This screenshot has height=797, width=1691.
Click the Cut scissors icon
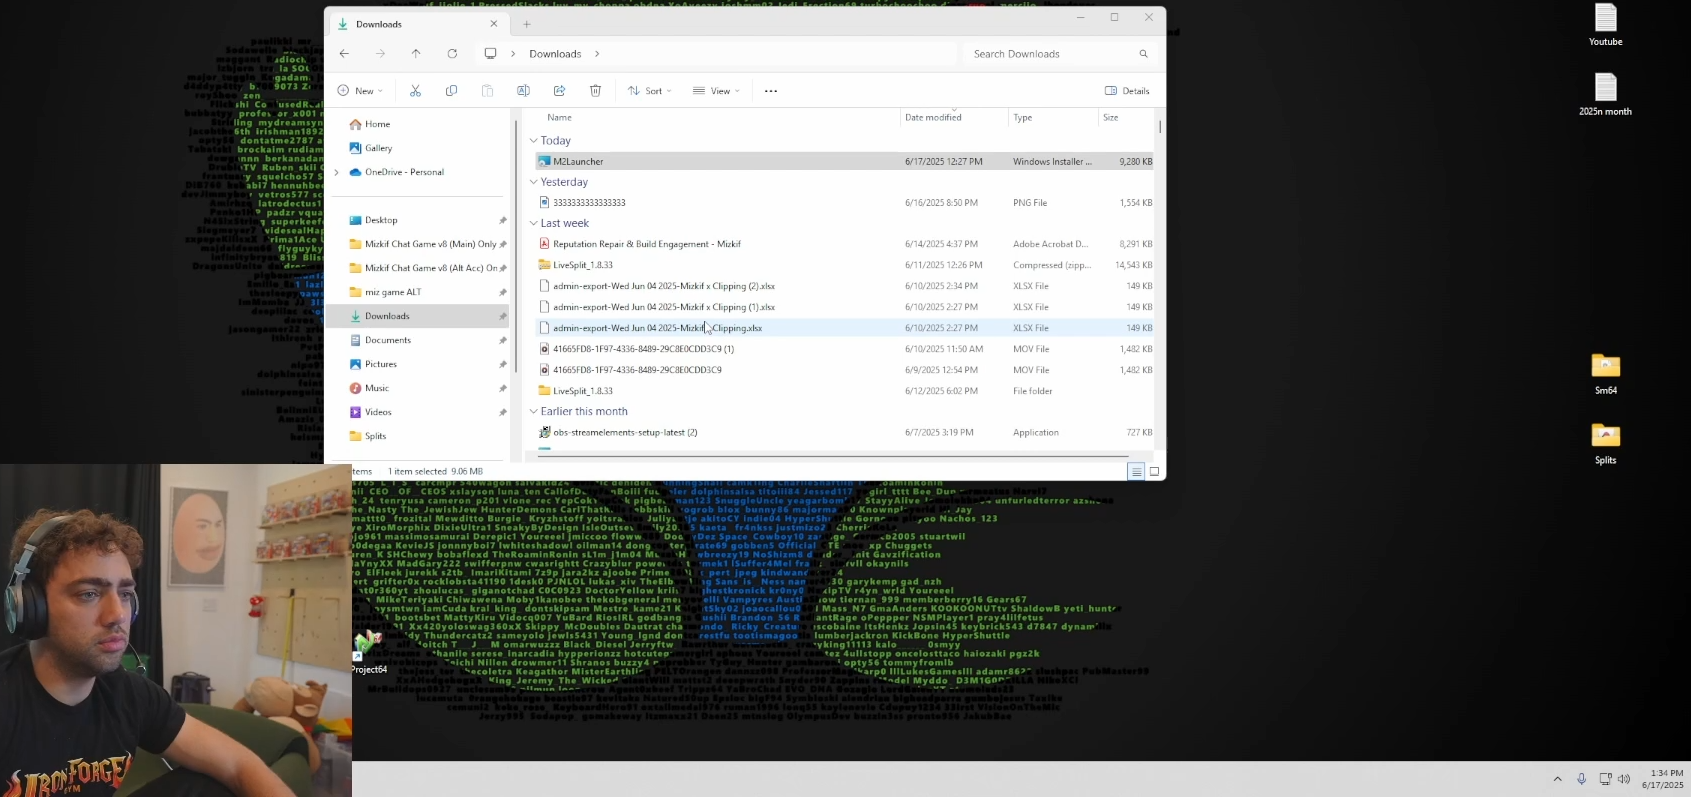415,91
